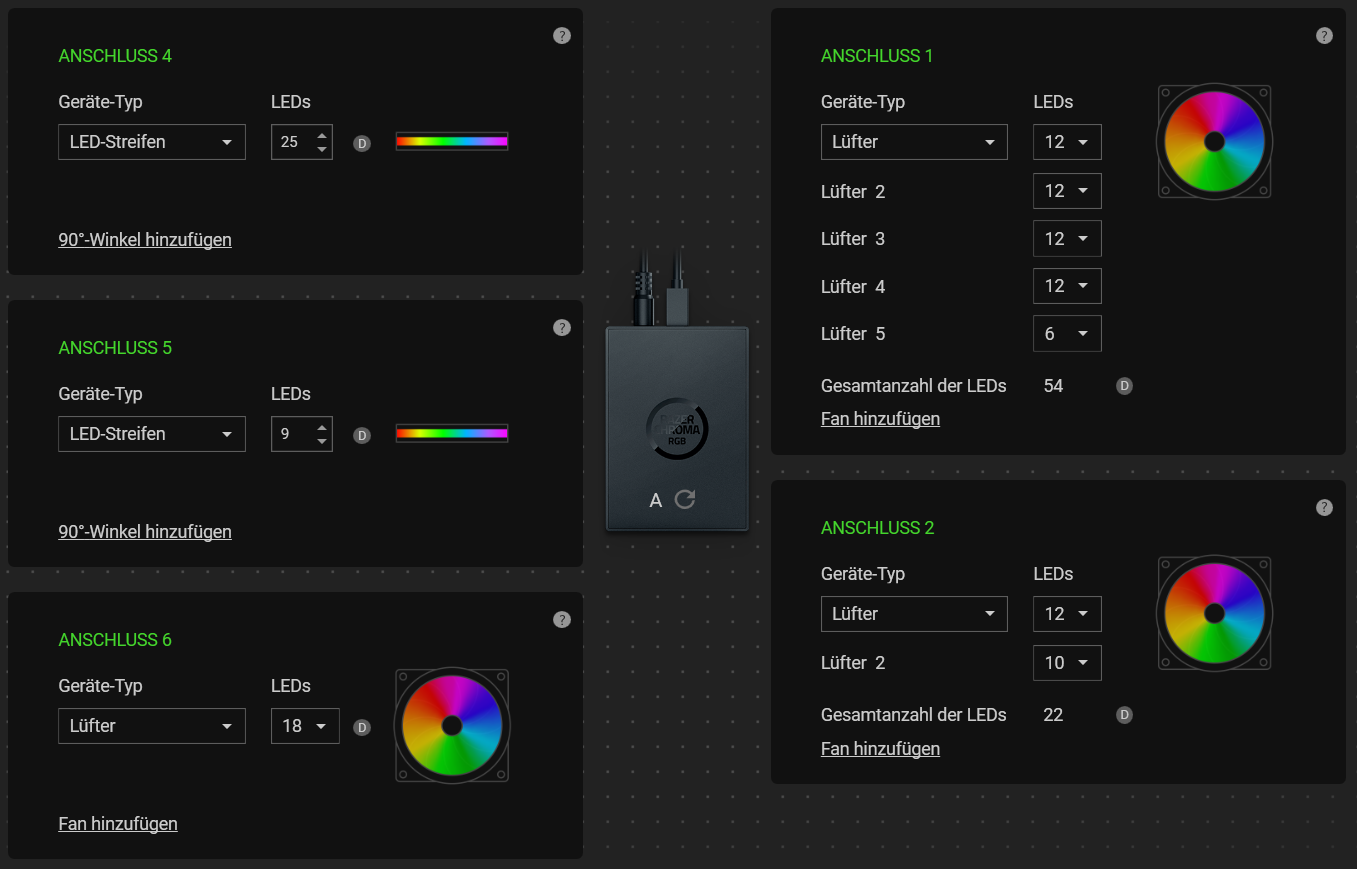1357x869 pixels.
Task: Click the Lüfter 5 label
Action: click(853, 334)
